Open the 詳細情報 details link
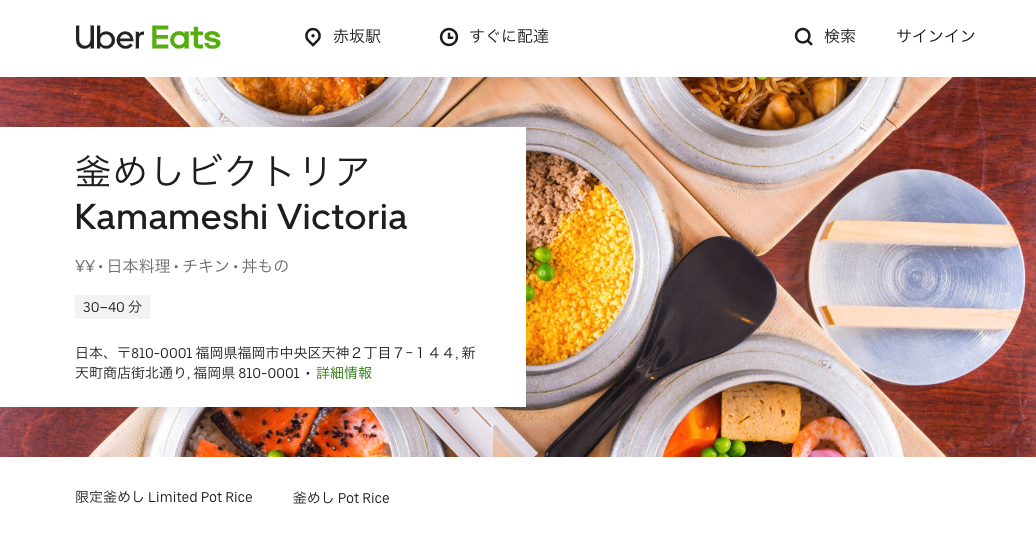Screen dimensions: 1036x536 click(x=344, y=373)
